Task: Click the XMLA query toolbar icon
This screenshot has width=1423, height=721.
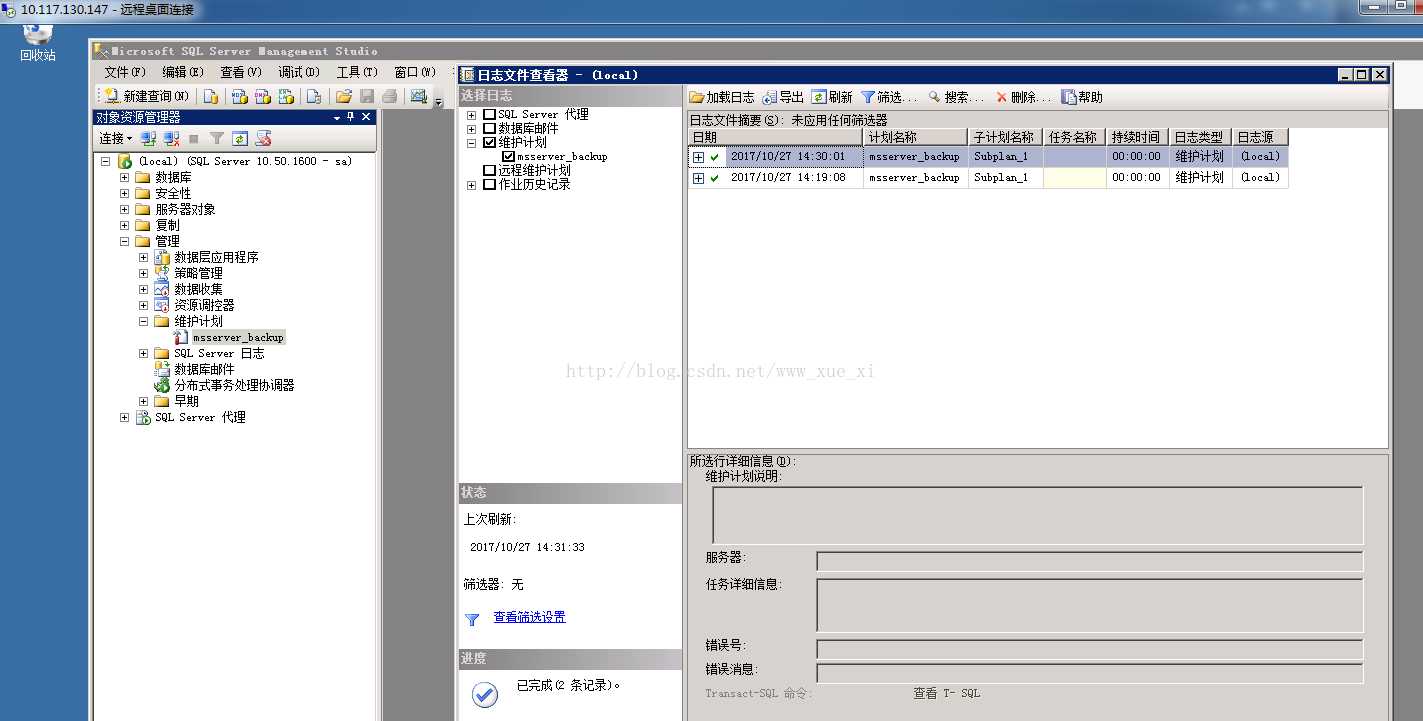Action: pos(287,96)
